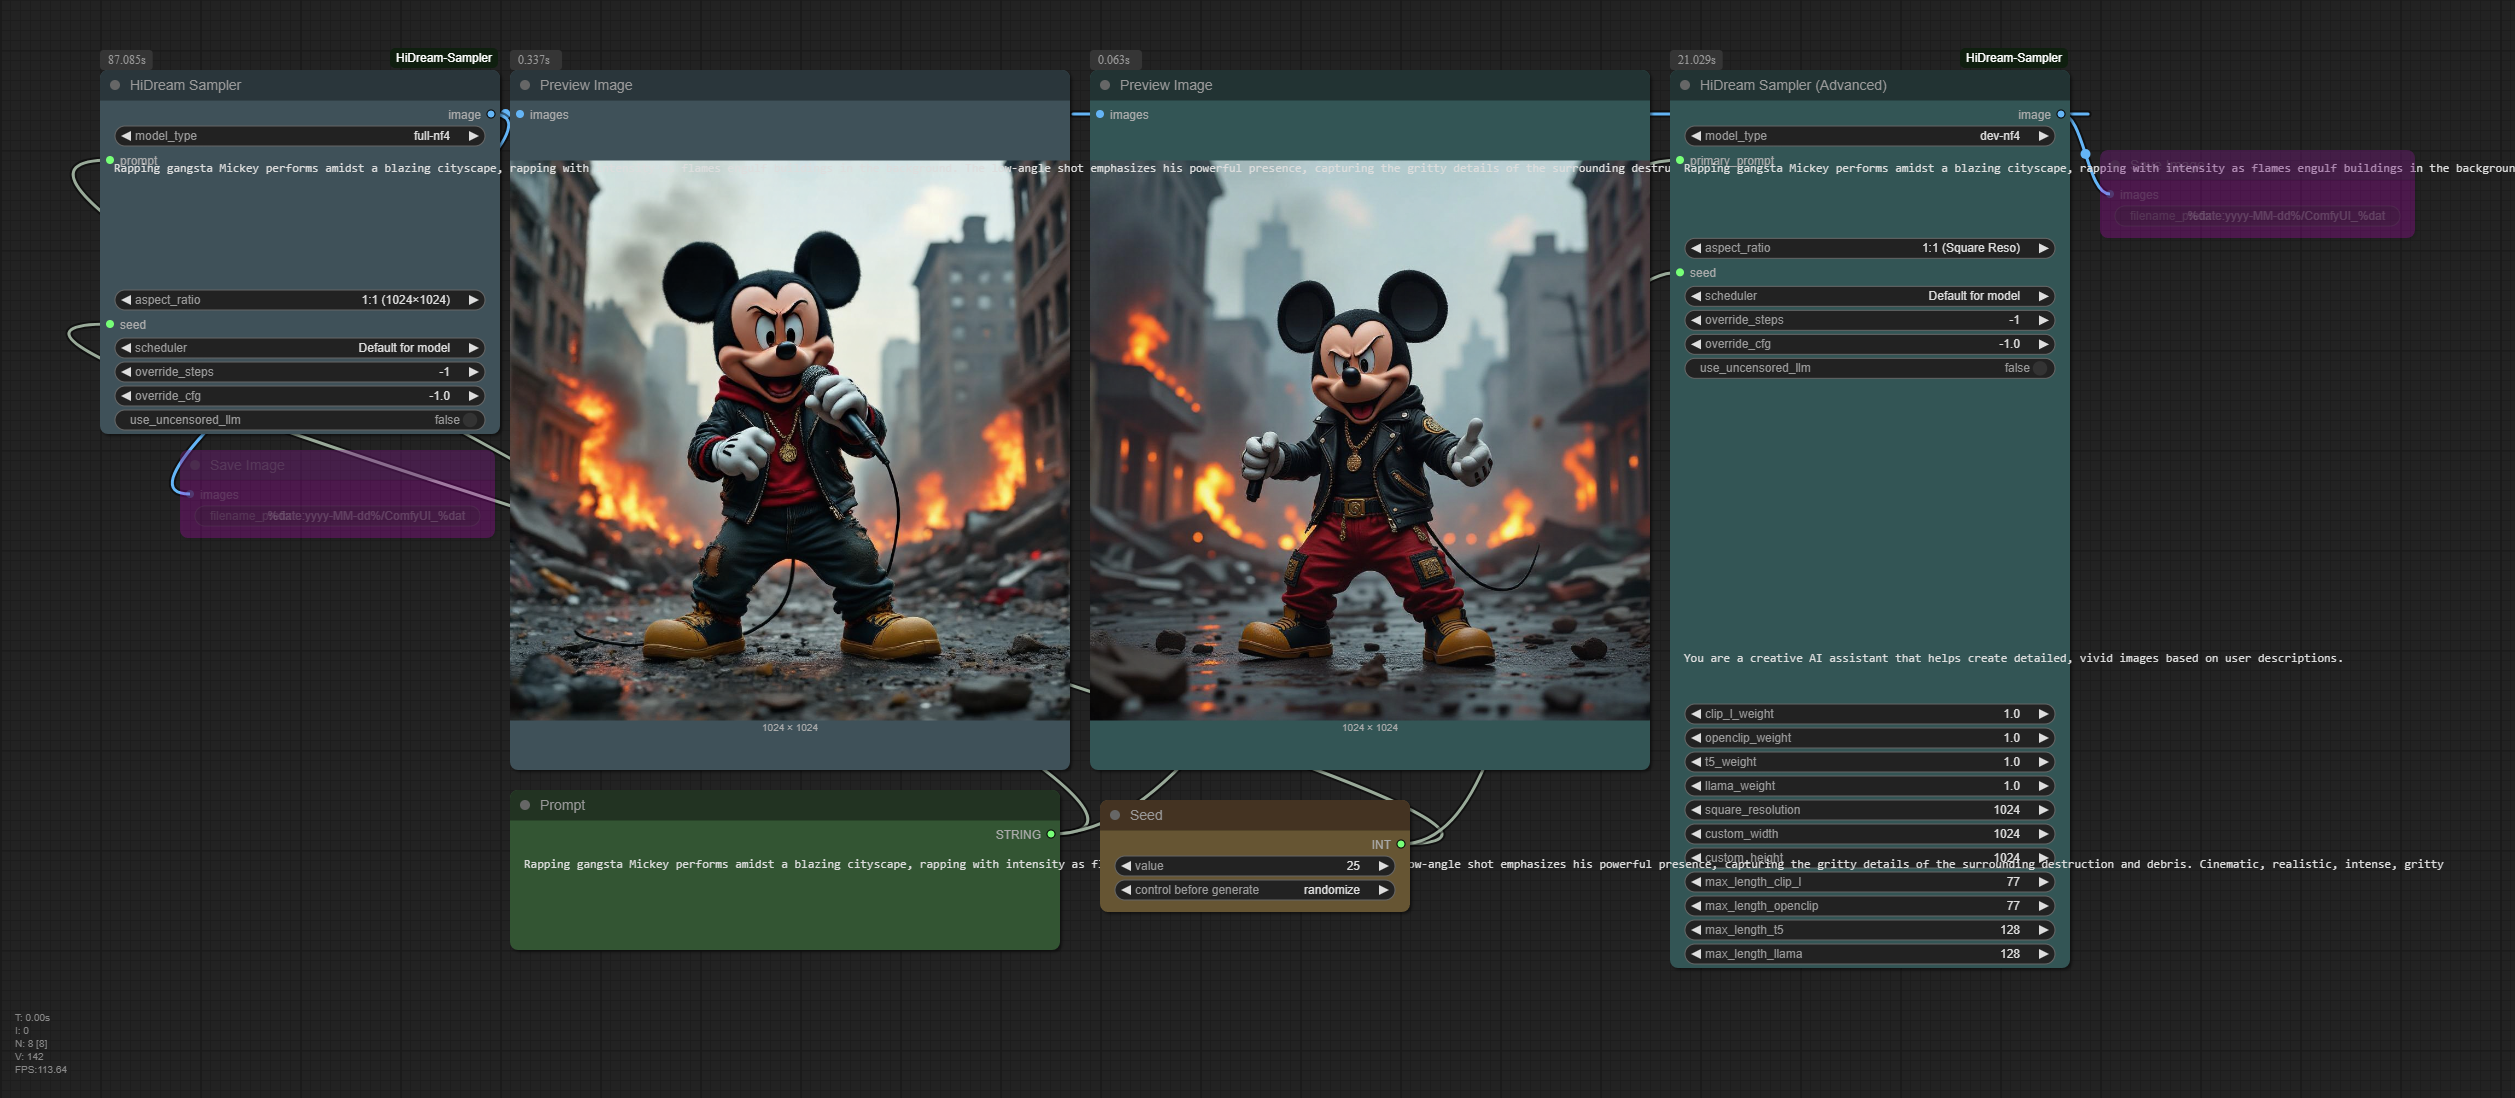Decrease override_steps in Advanced sampler with left arrow
Viewport: 2515px width, 1098px height.
coord(1696,320)
